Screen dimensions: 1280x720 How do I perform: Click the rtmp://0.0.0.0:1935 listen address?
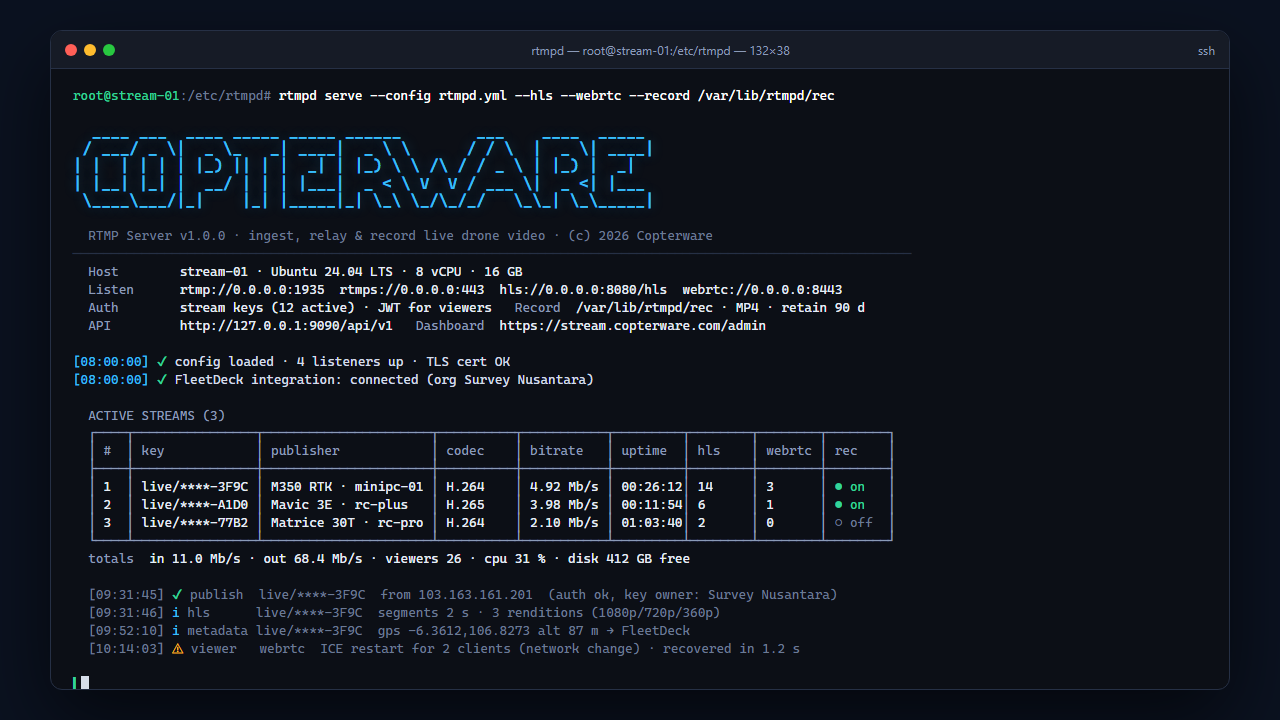(x=252, y=290)
